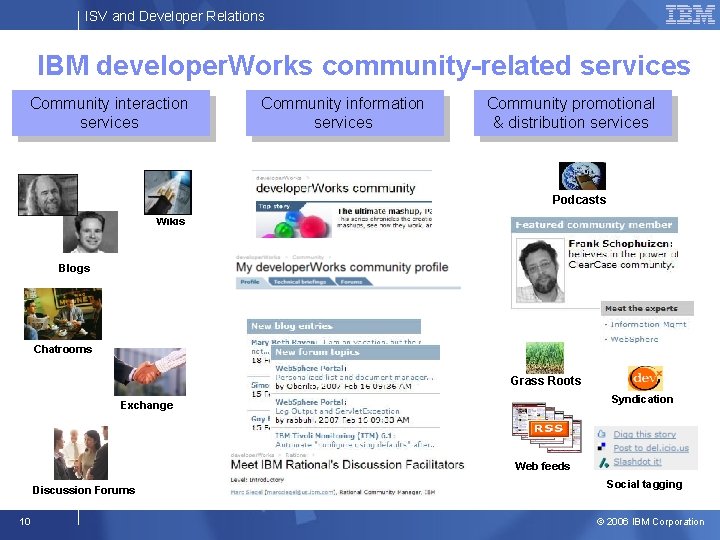
Task: Open WebSphere experts link
Action: (634, 339)
